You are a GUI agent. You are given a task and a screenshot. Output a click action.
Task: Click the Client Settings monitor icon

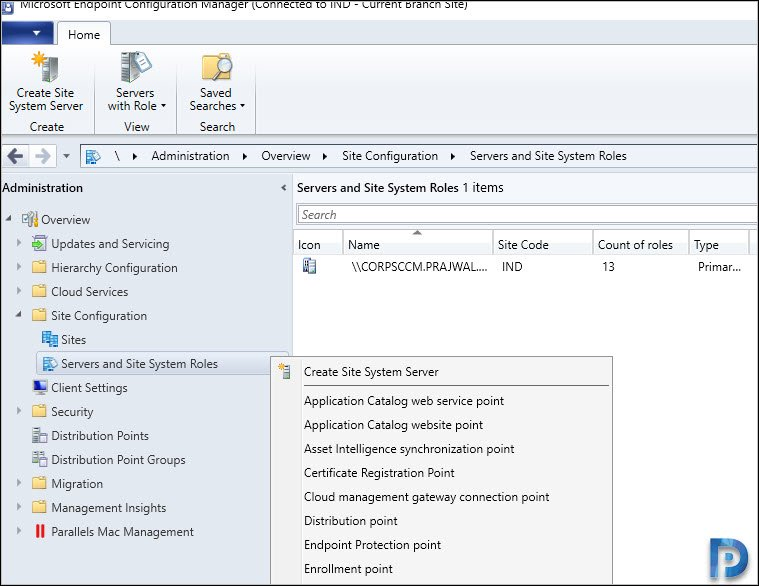pos(40,387)
